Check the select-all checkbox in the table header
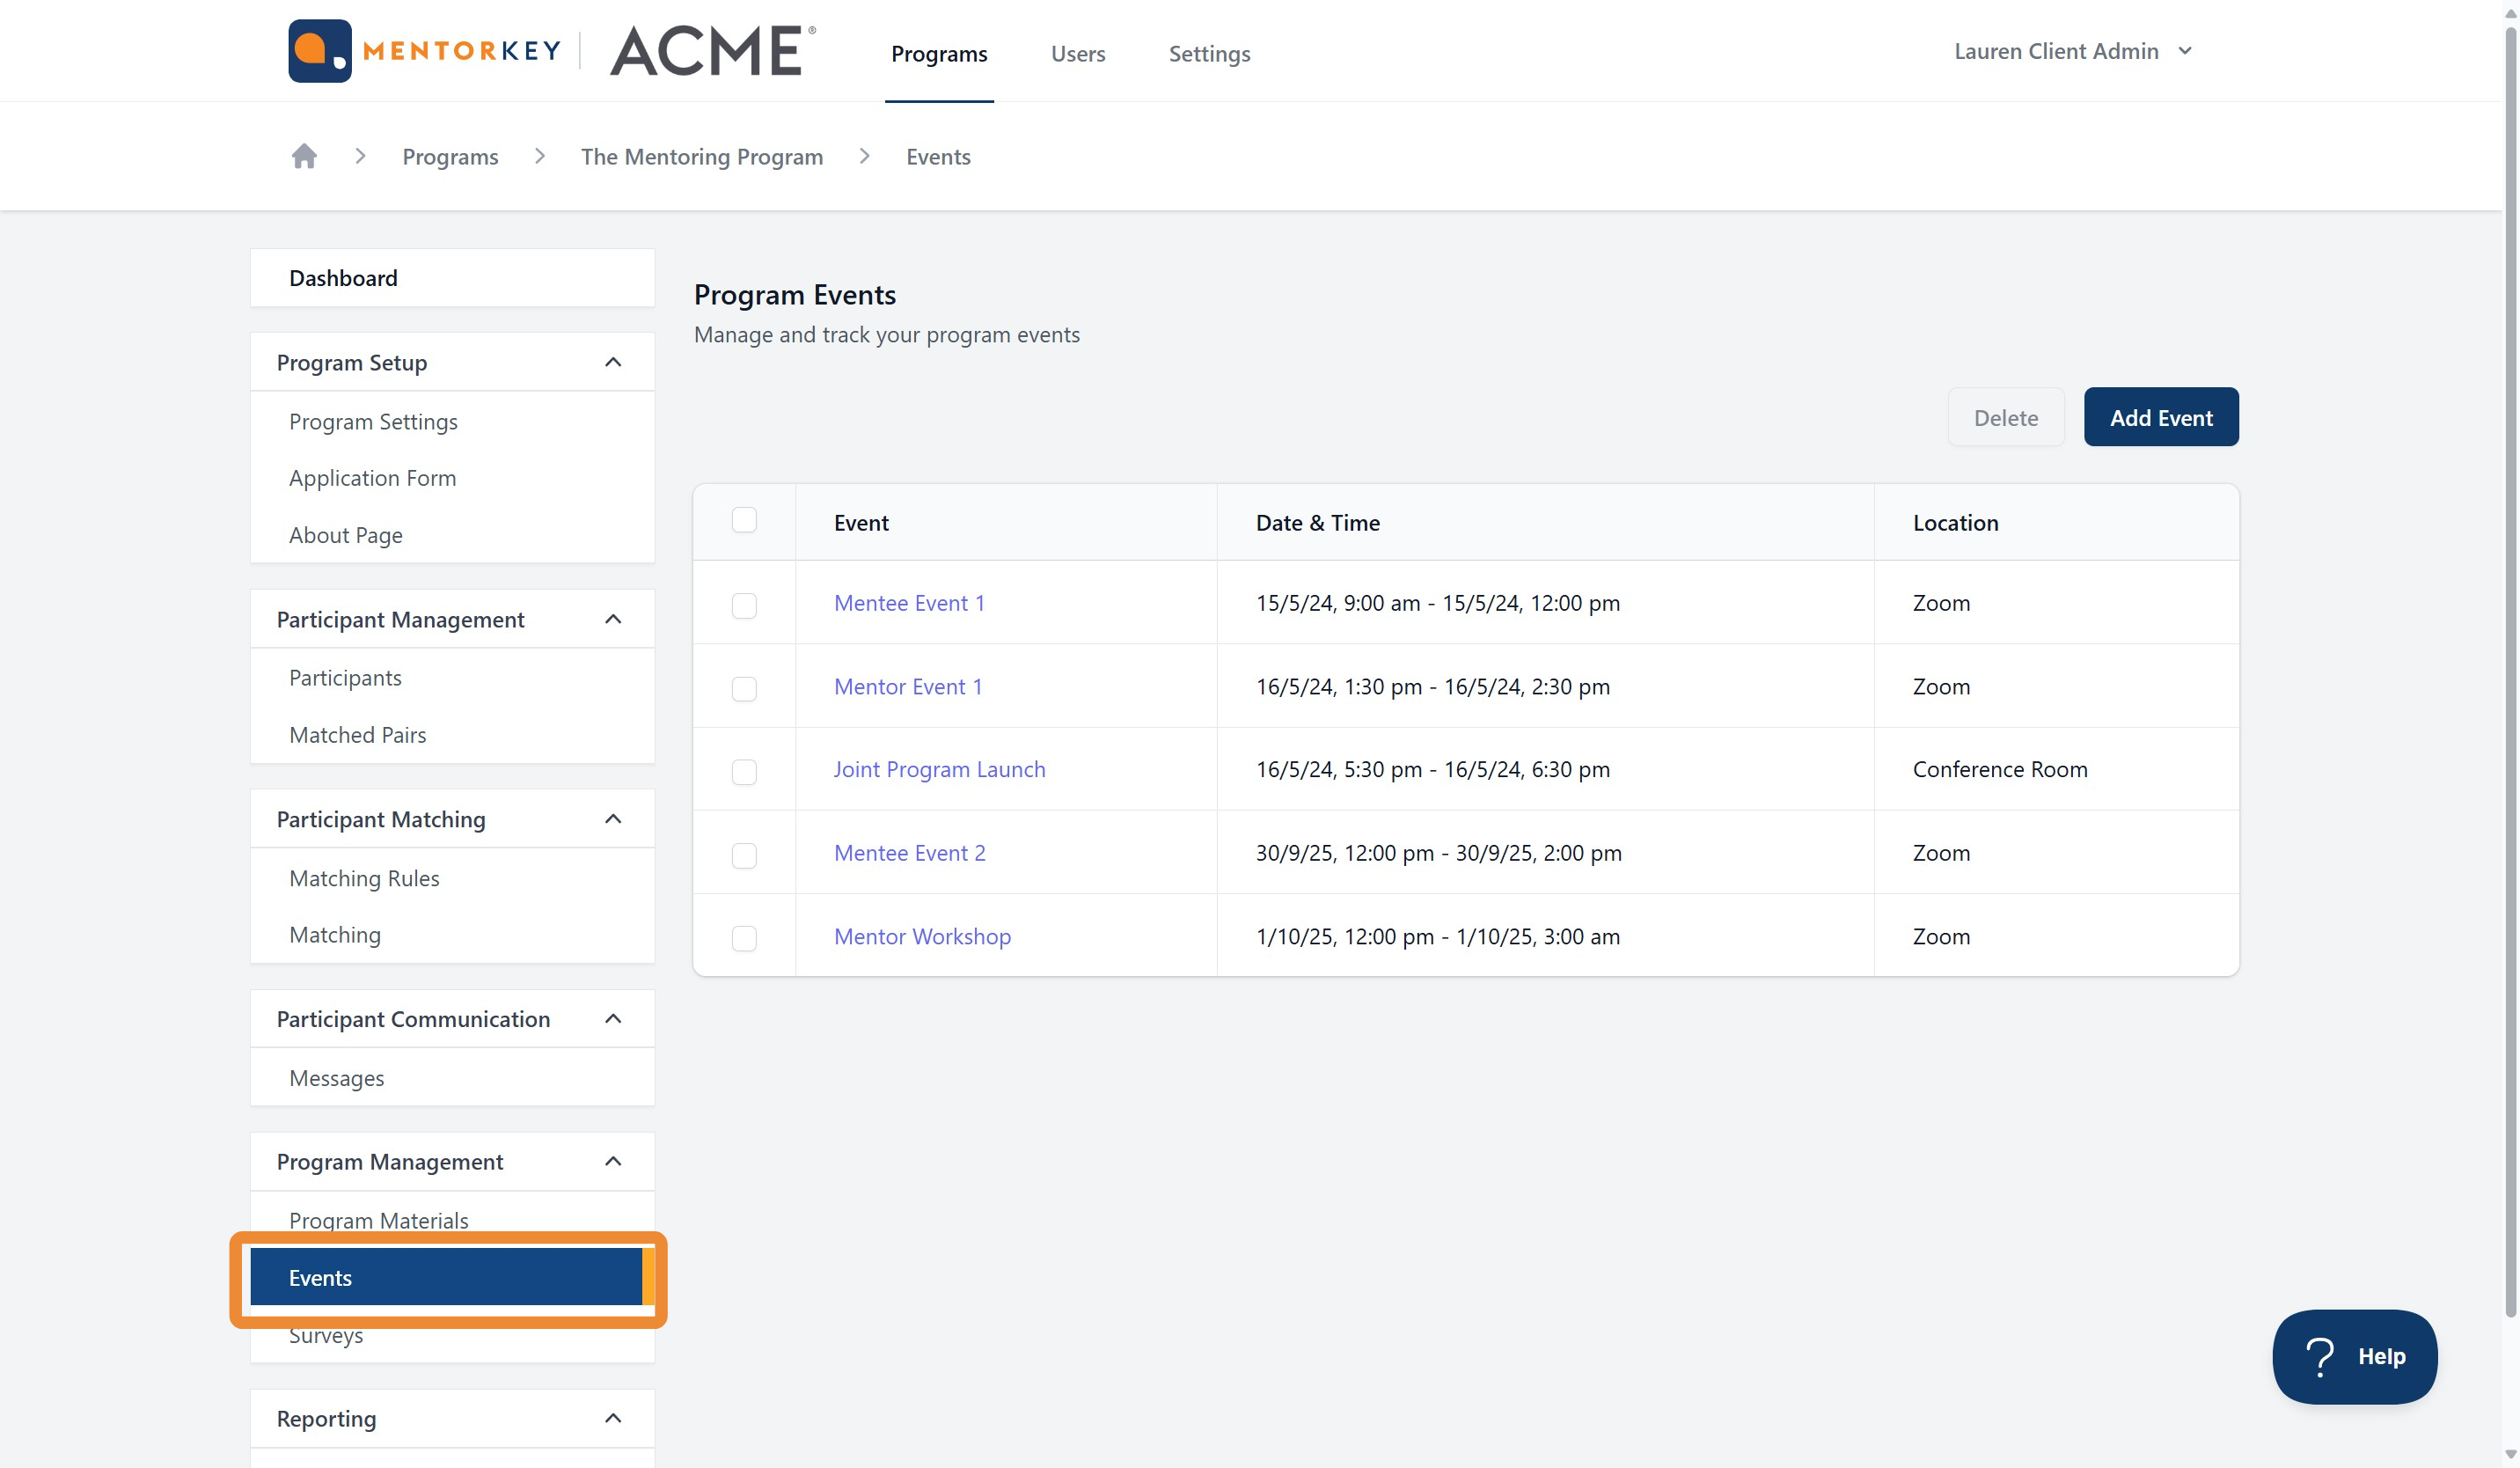The image size is (2520, 1468). [x=744, y=520]
